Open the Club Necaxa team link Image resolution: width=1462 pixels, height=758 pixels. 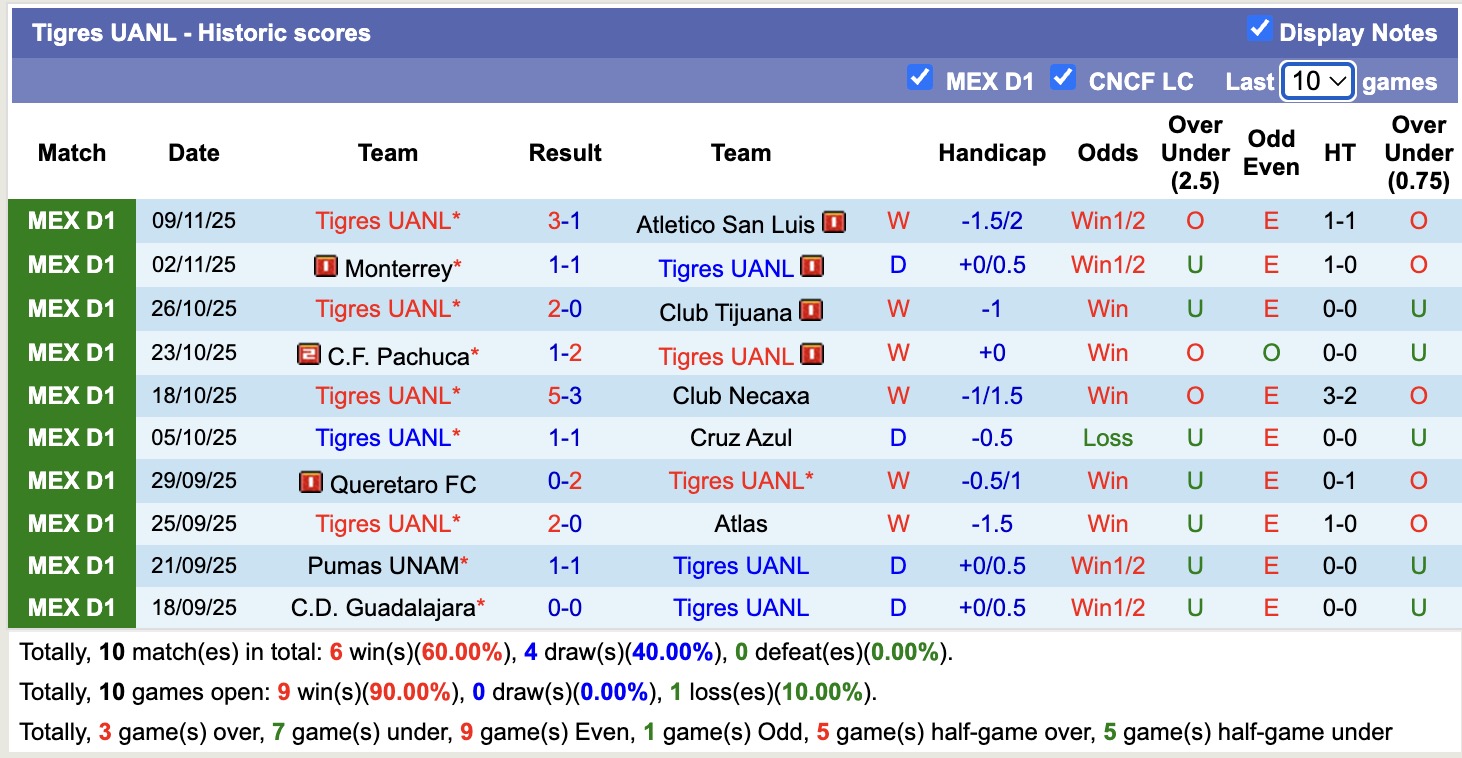coord(740,396)
